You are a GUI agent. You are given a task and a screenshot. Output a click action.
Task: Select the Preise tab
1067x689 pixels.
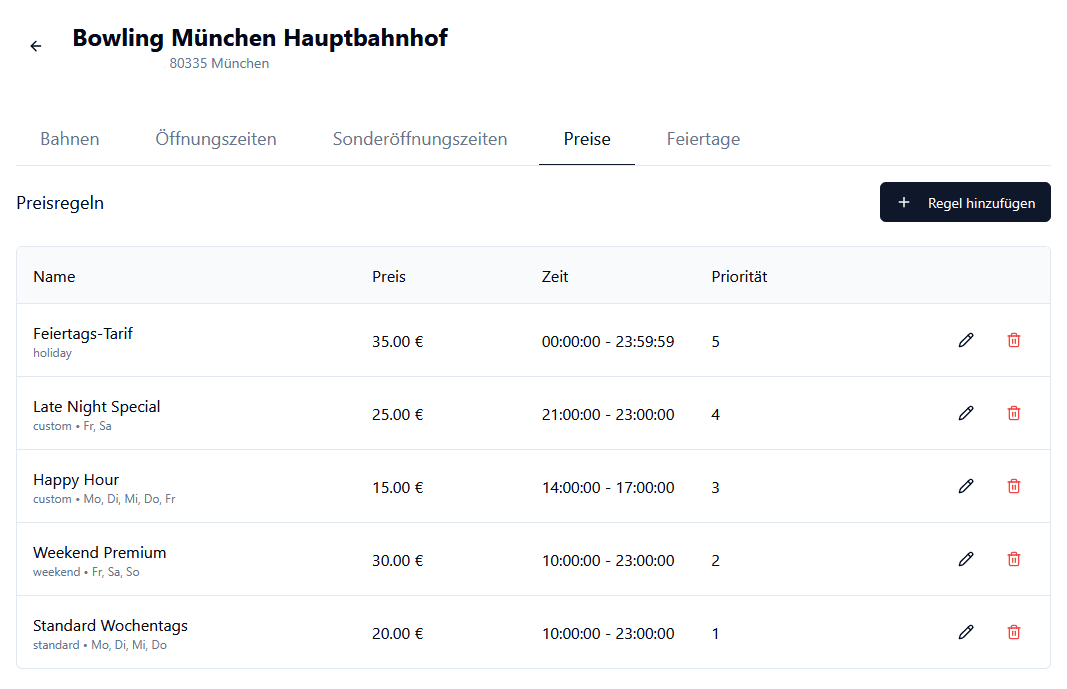586,139
